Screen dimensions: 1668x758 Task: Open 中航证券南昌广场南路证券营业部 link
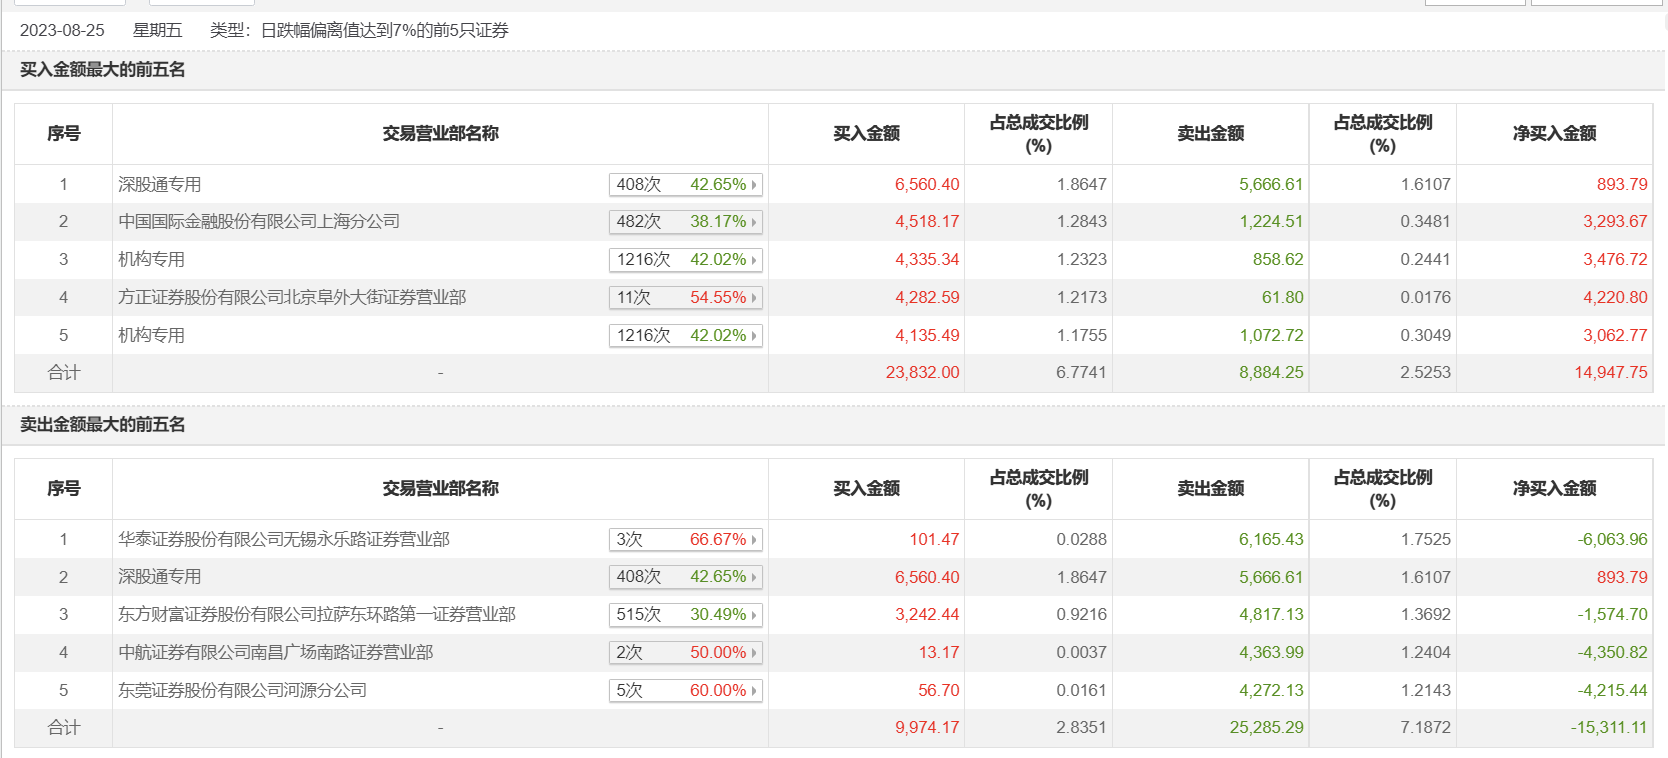[x=276, y=653]
